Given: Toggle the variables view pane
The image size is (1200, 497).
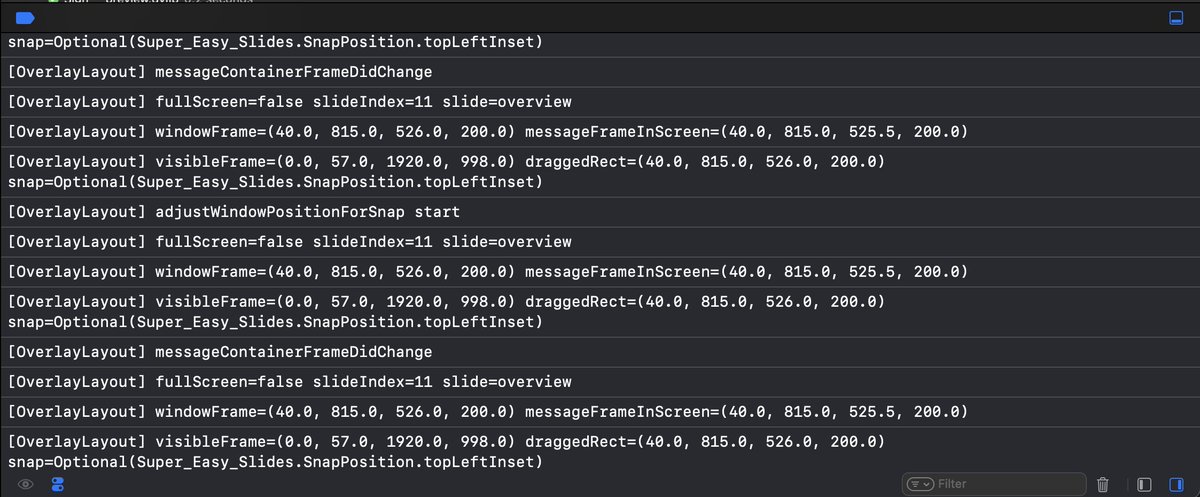Looking at the screenshot, I should click(x=1146, y=484).
